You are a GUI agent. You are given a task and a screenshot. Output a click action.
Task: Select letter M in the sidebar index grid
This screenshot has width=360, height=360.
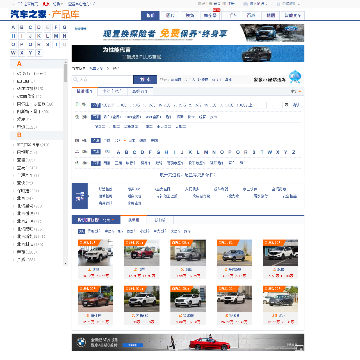pyautogui.click(x=56, y=36)
